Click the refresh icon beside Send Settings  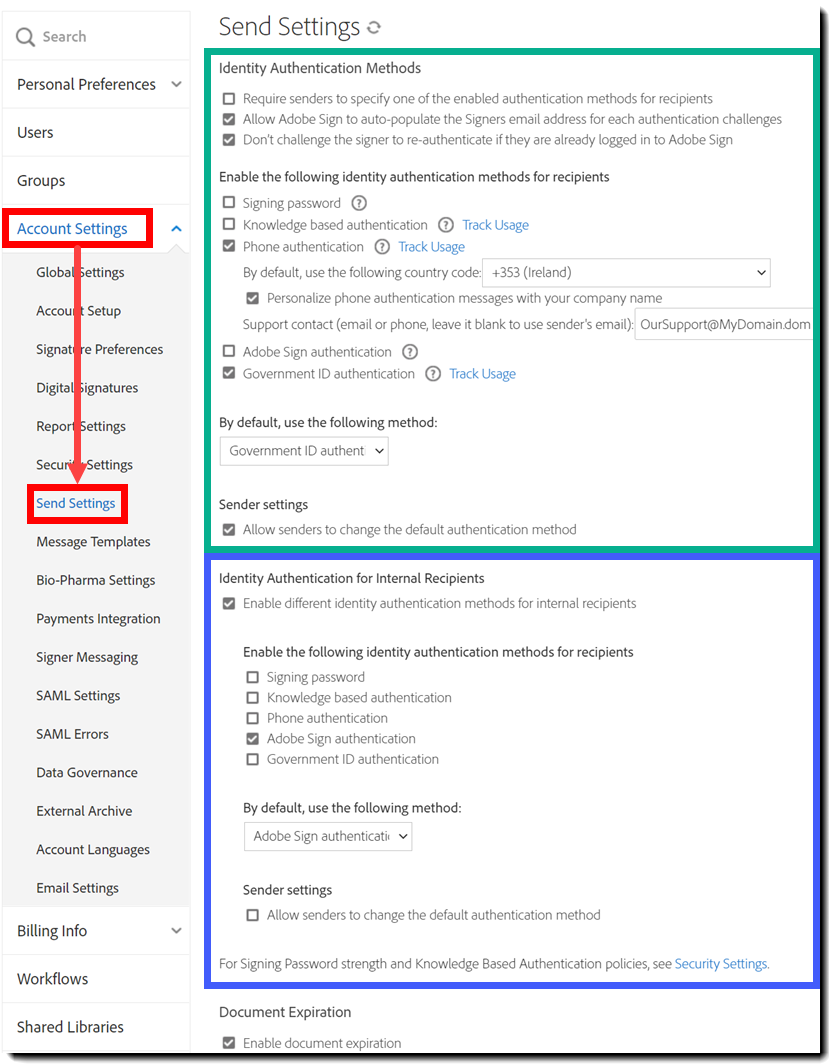(374, 28)
